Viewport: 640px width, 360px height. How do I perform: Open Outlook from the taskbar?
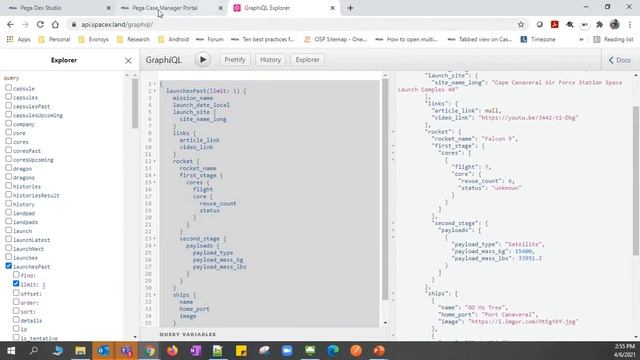[103, 351]
